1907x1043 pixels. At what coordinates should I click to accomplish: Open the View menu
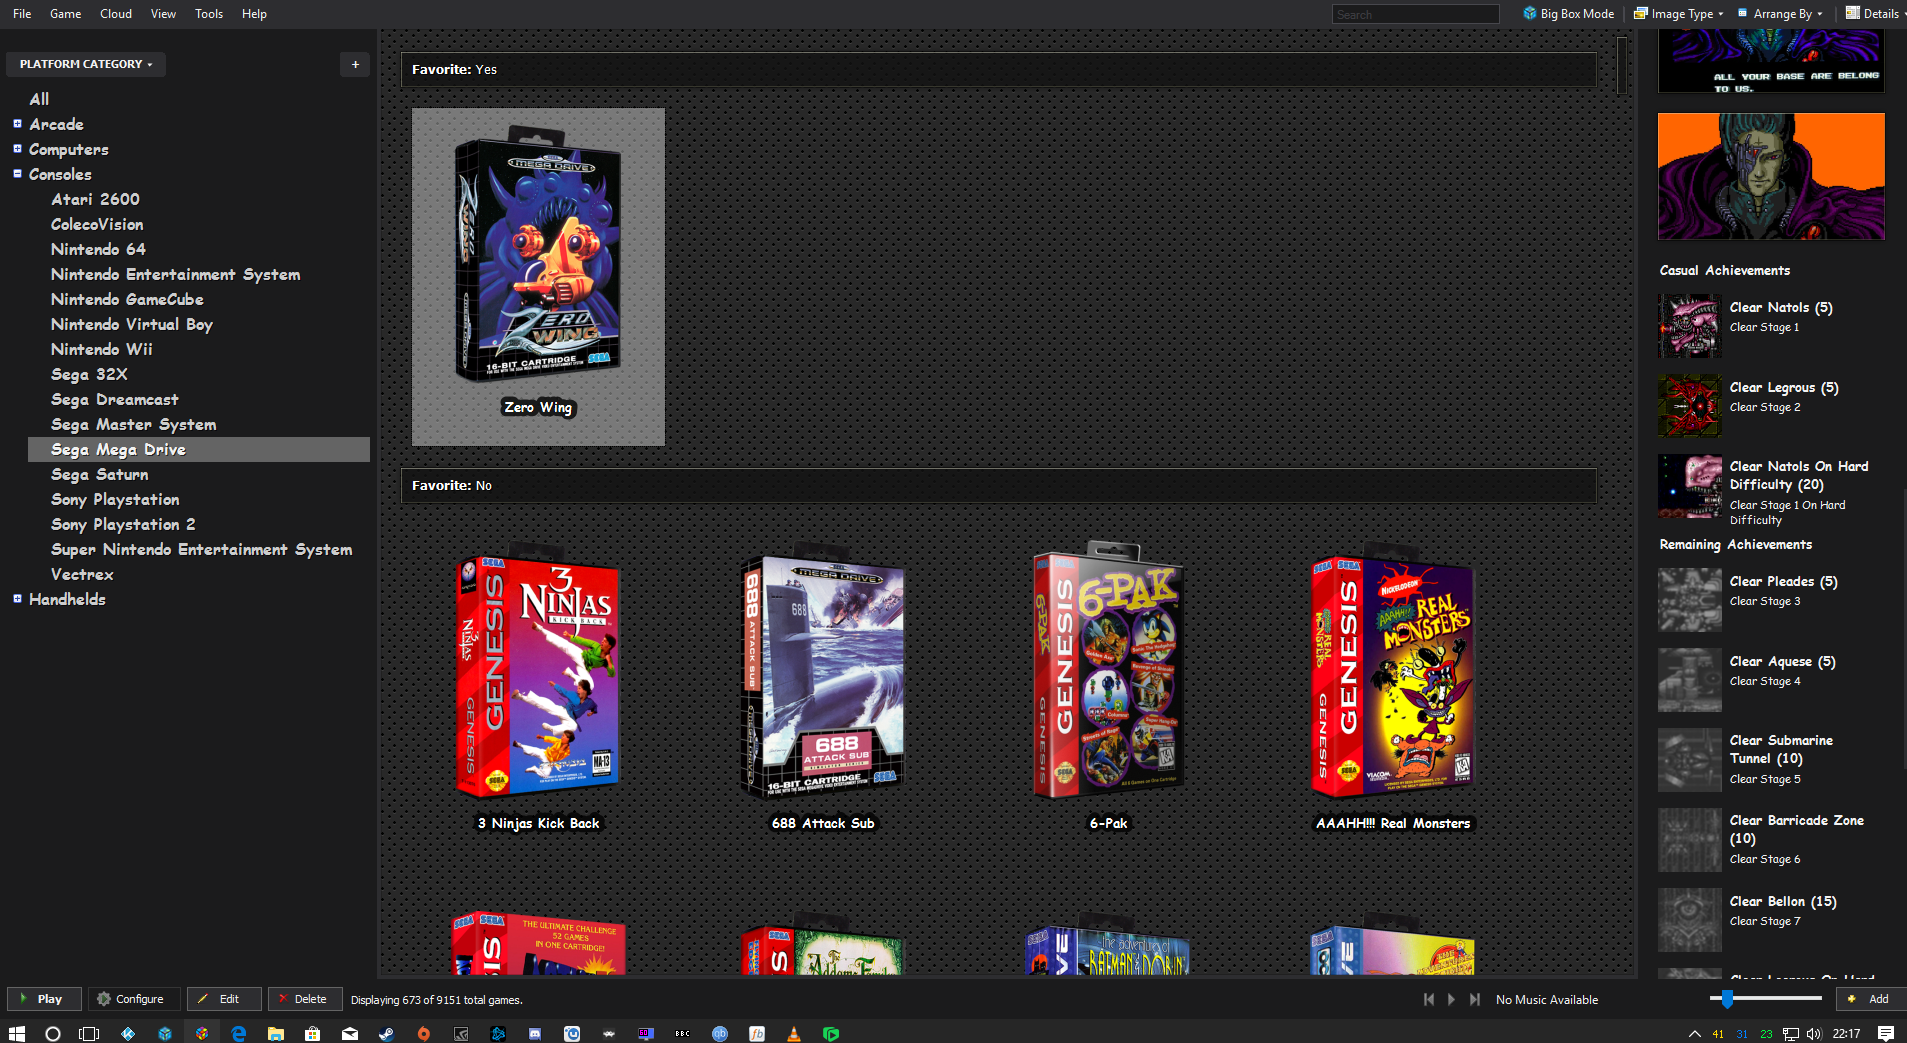pos(163,14)
